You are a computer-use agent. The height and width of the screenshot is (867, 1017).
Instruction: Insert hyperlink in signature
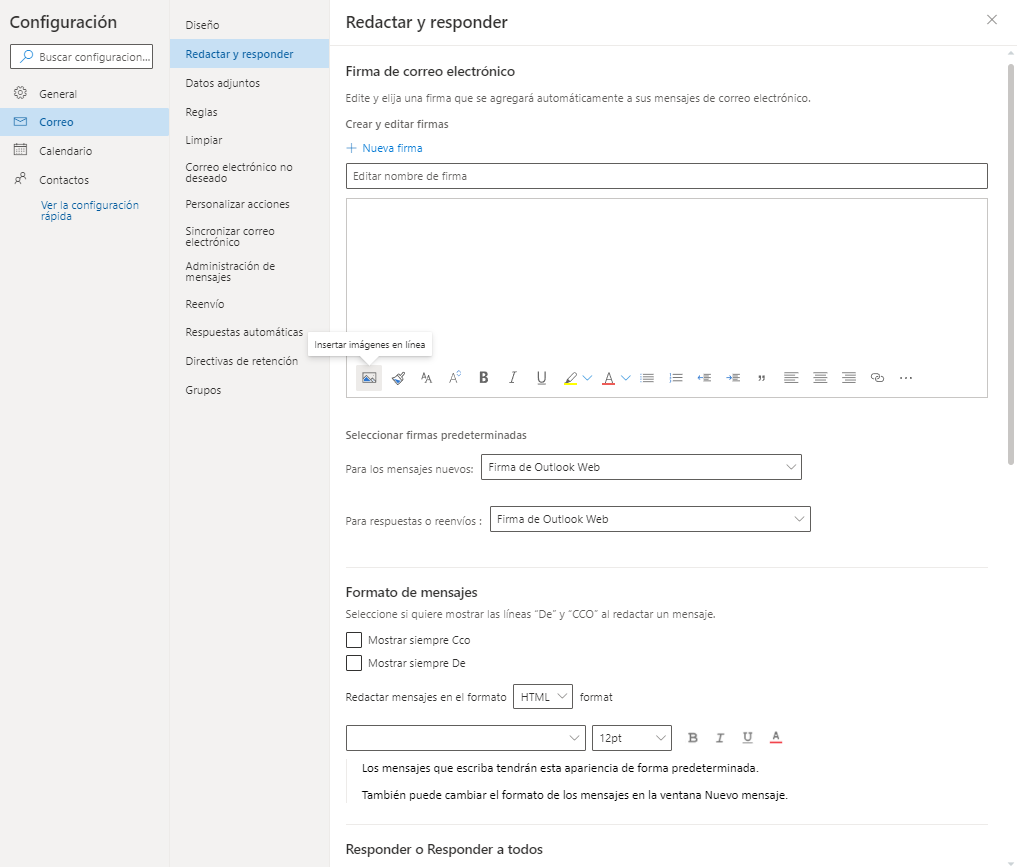[877, 377]
